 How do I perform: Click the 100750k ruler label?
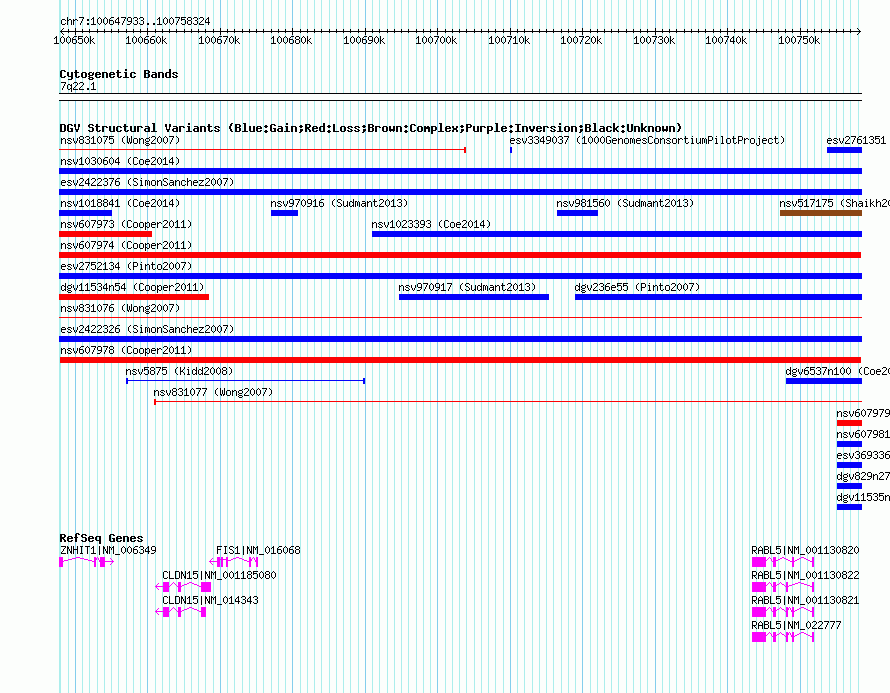(x=799, y=40)
